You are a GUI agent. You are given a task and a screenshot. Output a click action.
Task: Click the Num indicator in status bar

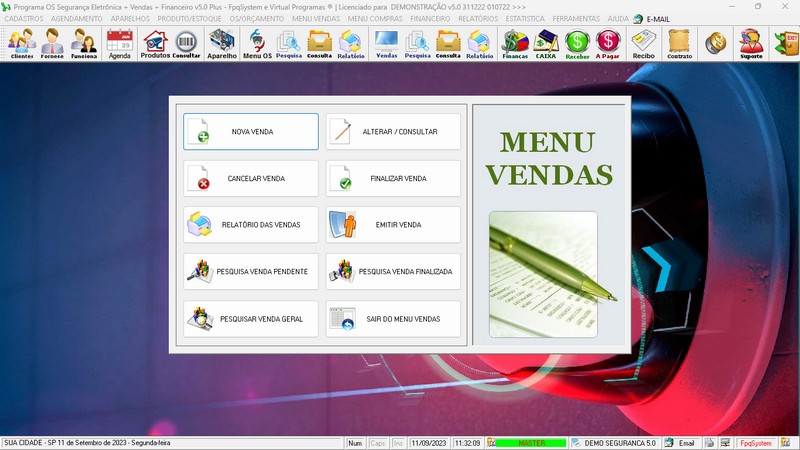355,443
